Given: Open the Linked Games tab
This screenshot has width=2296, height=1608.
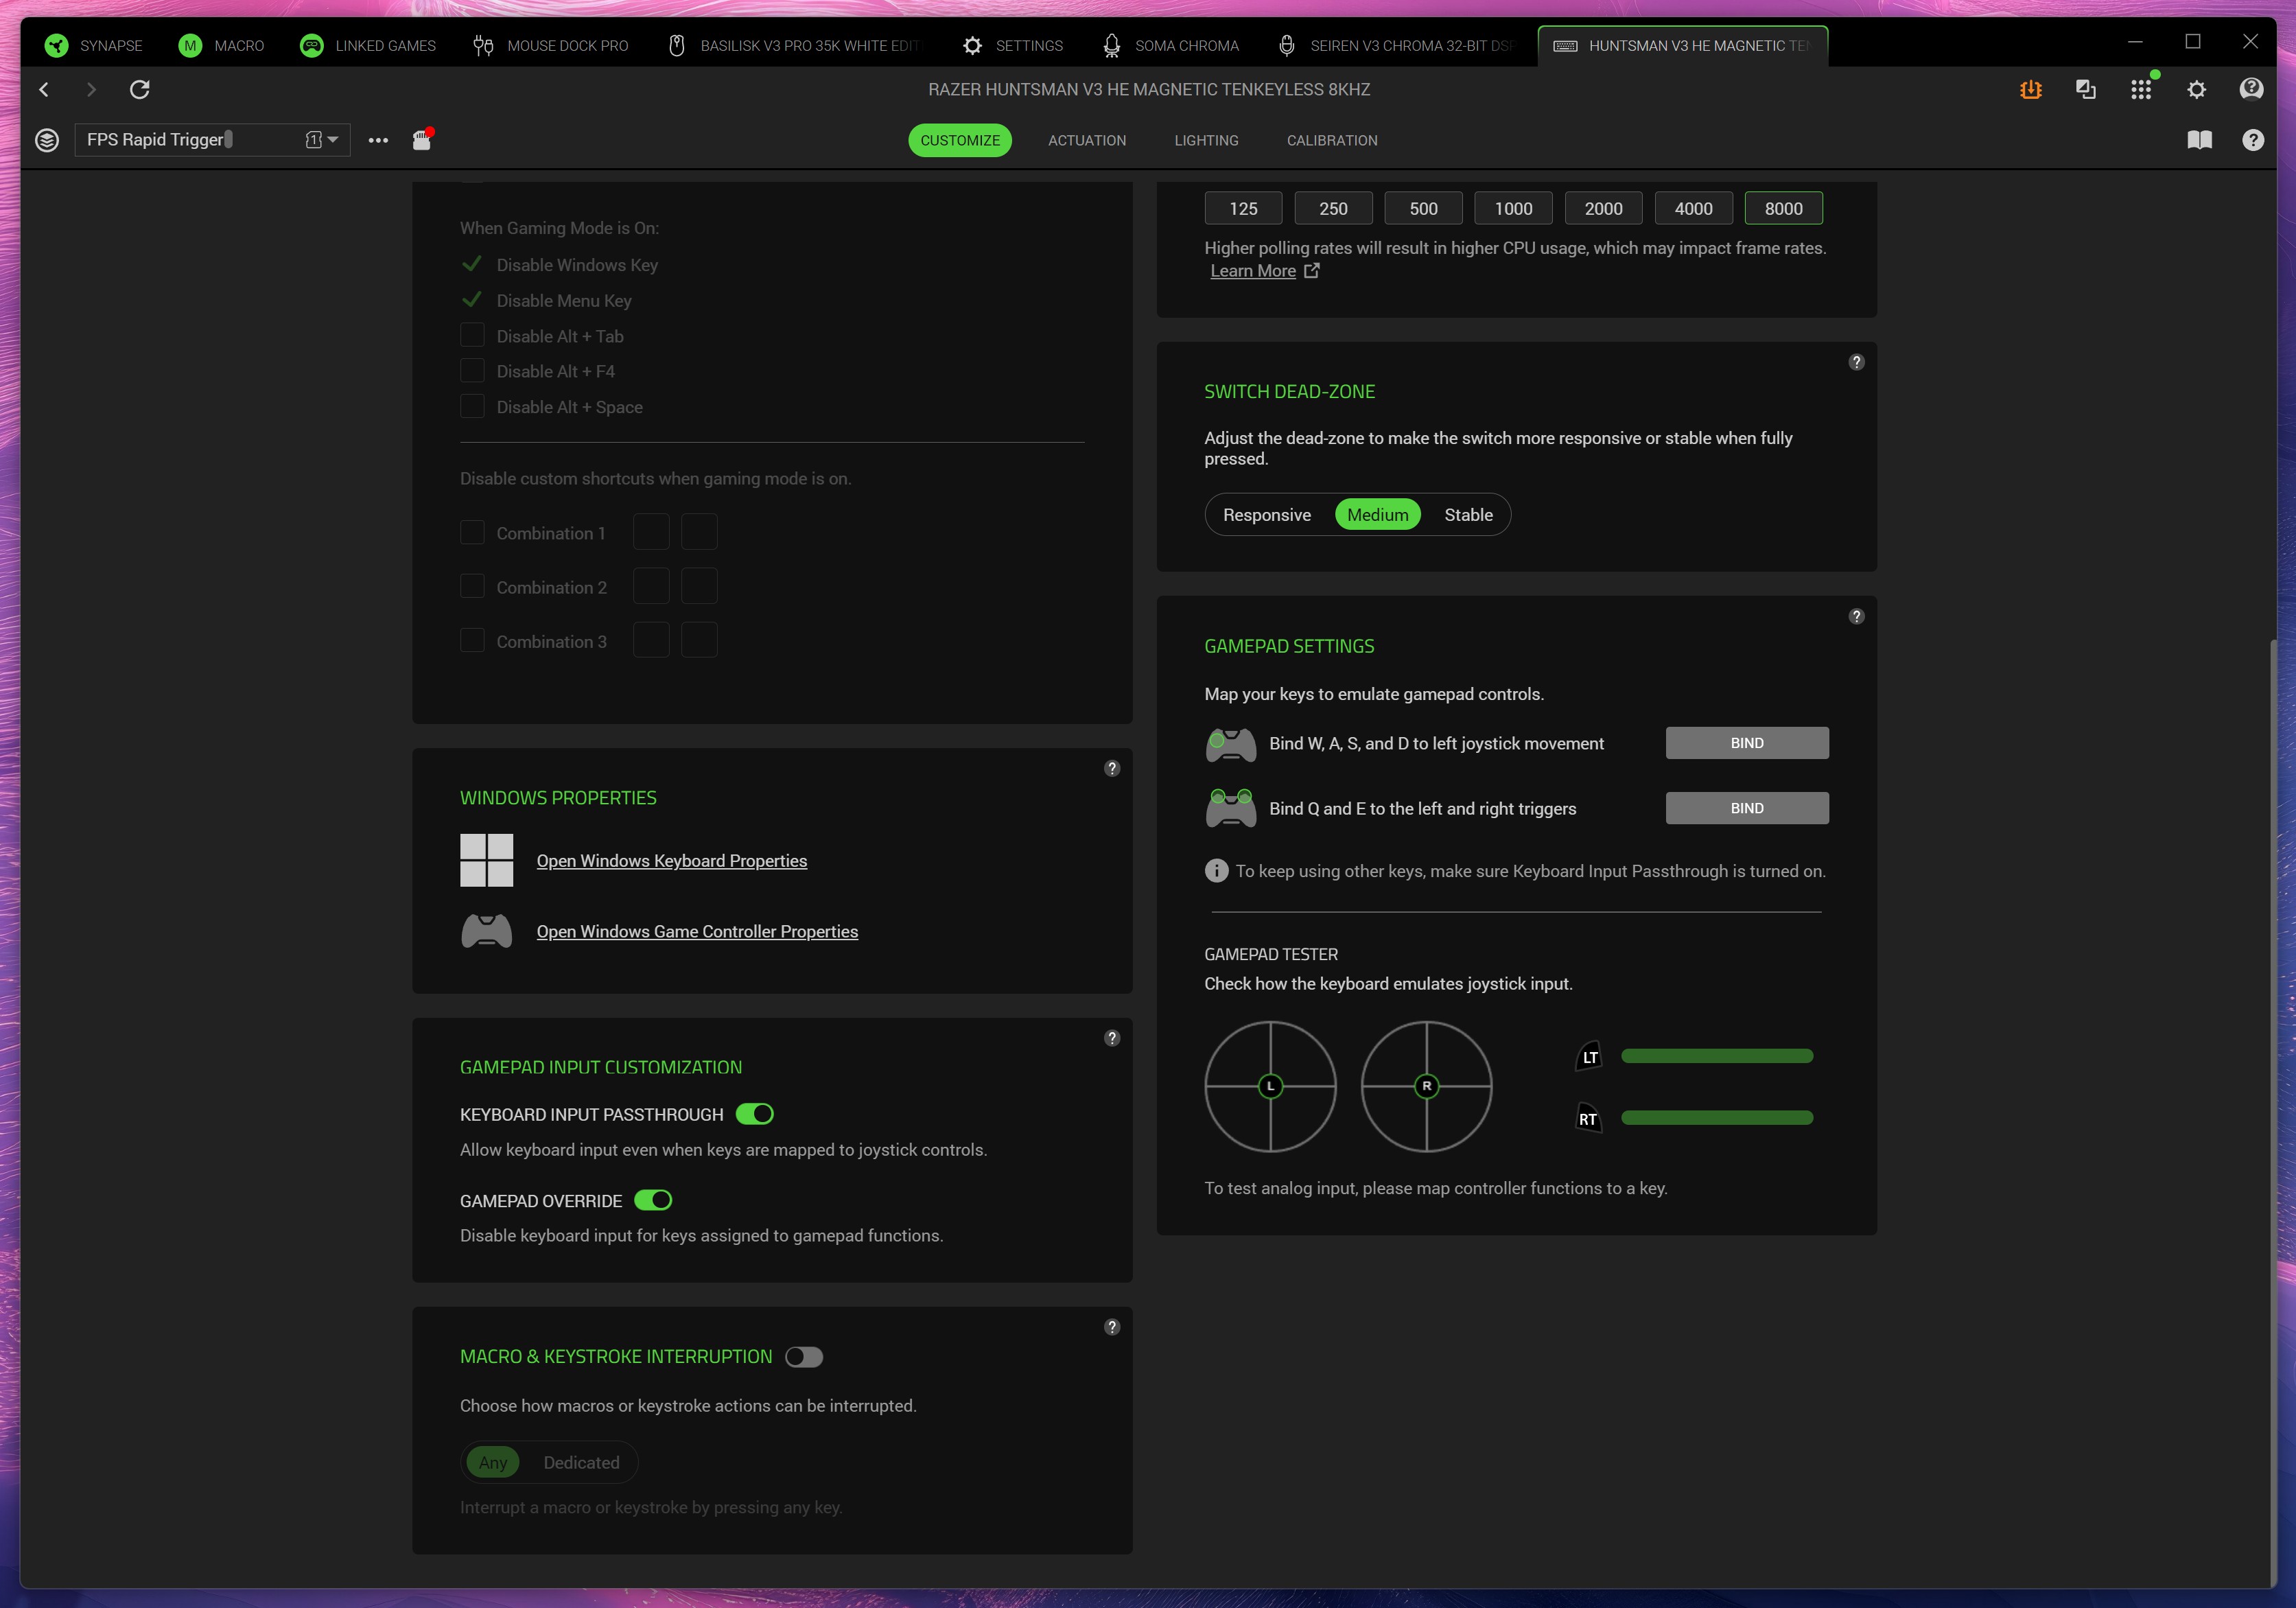Looking at the screenshot, I should [x=368, y=46].
